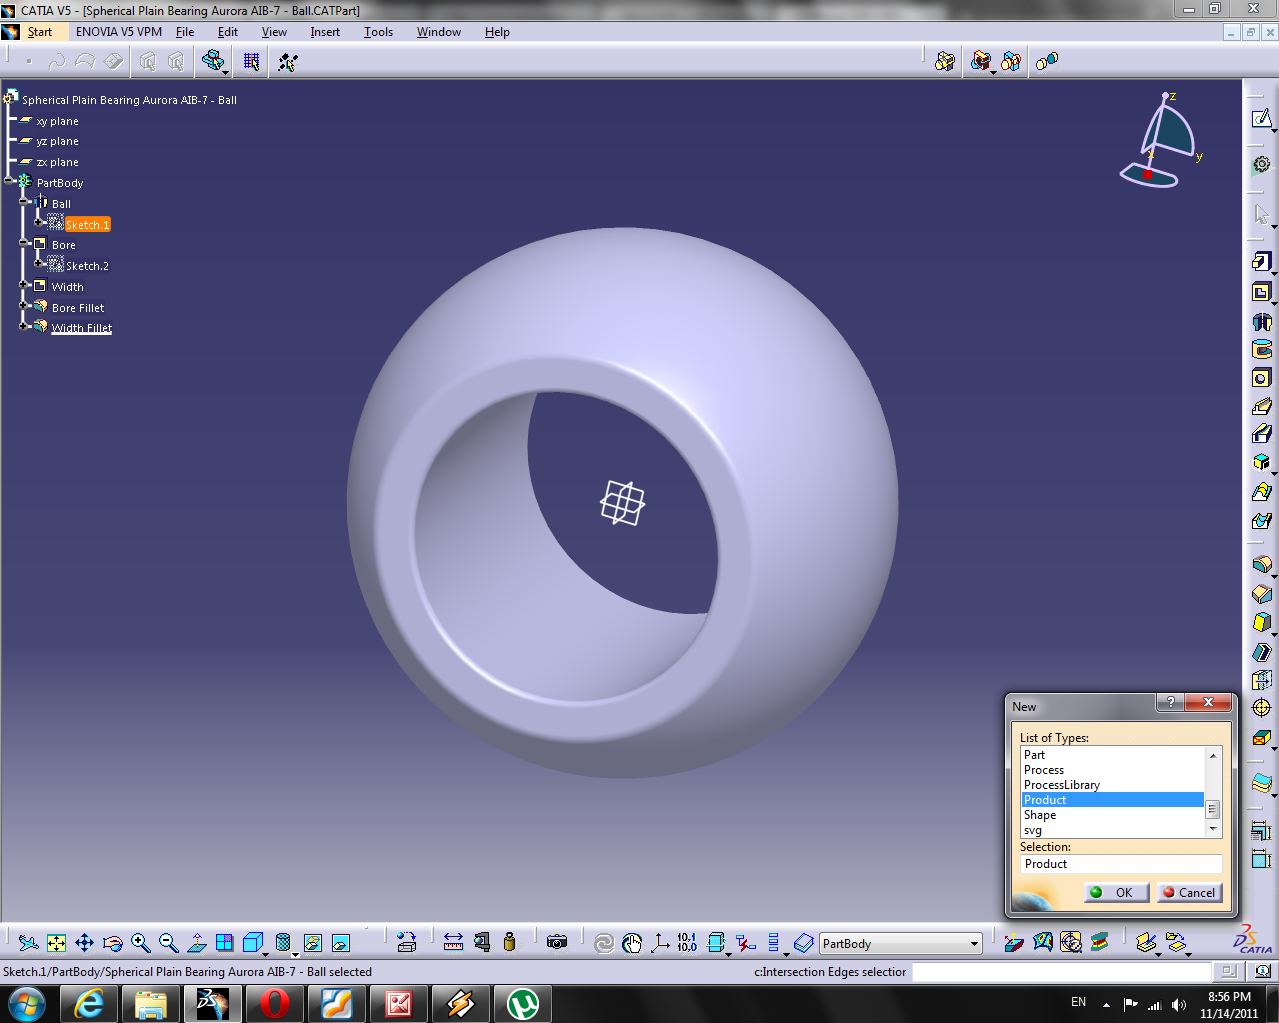
Task: Select Sketch.2 in the tree
Action: pos(87,266)
